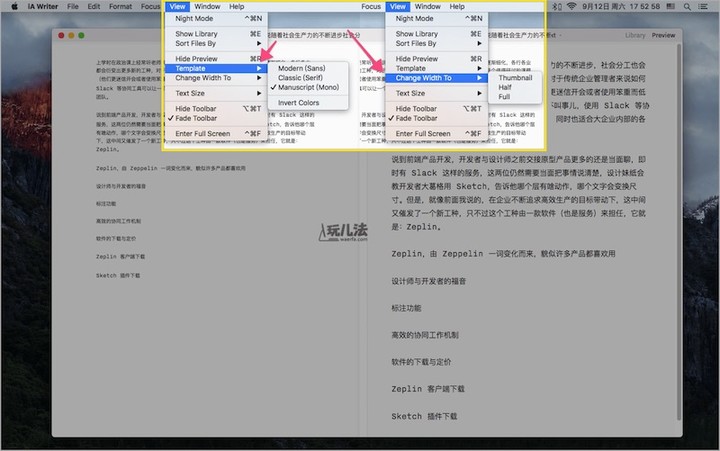Toggle Invert Colors in Template submenu
720x451 pixels.
299,103
